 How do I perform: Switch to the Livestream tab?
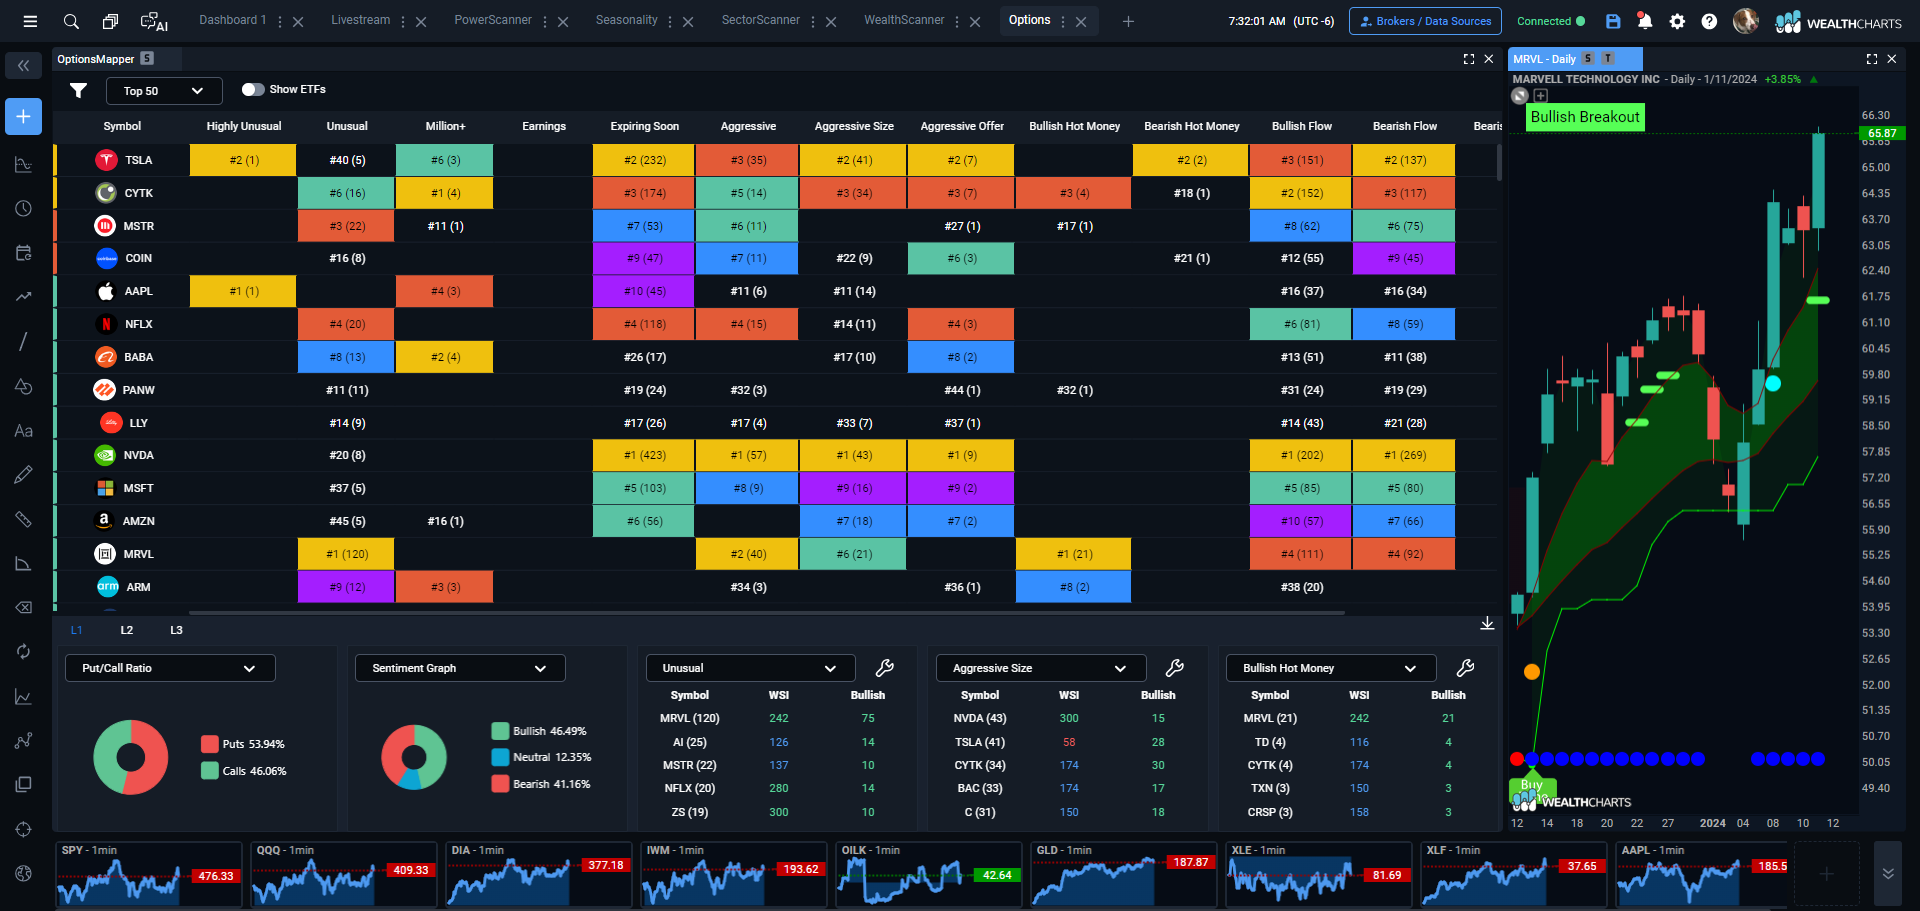pyautogui.click(x=361, y=20)
